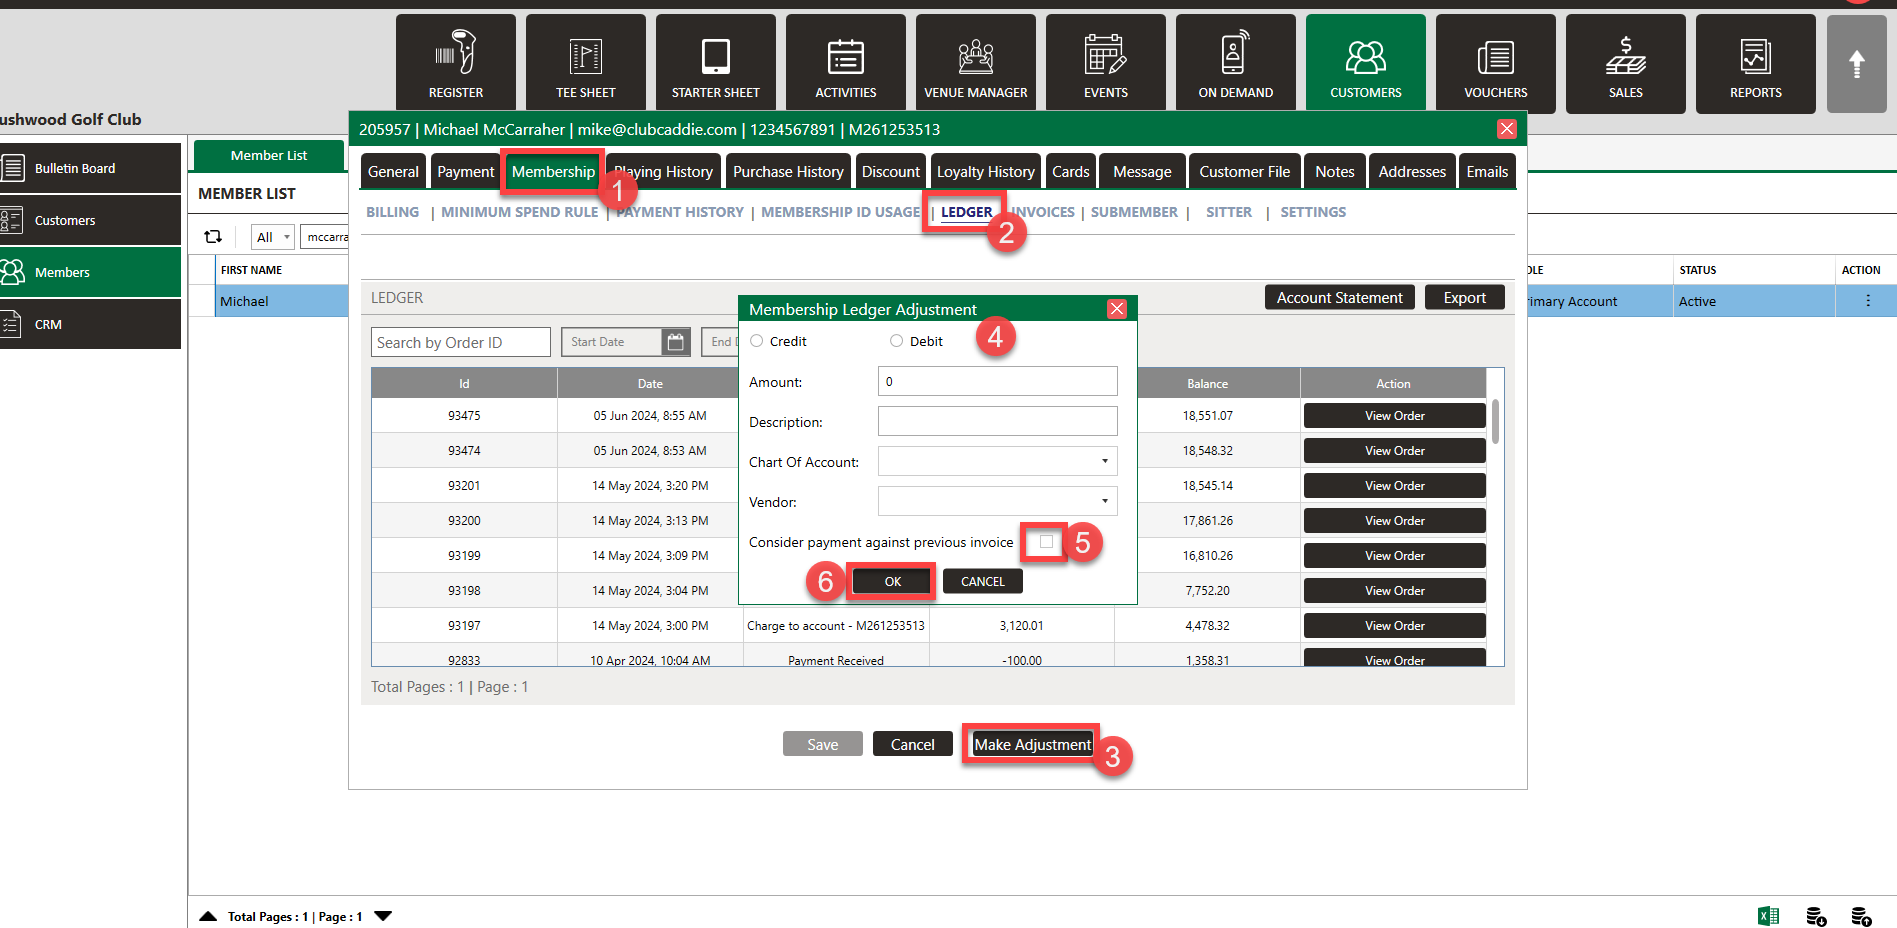Close the Michael McCarraher customer window

(1507, 129)
